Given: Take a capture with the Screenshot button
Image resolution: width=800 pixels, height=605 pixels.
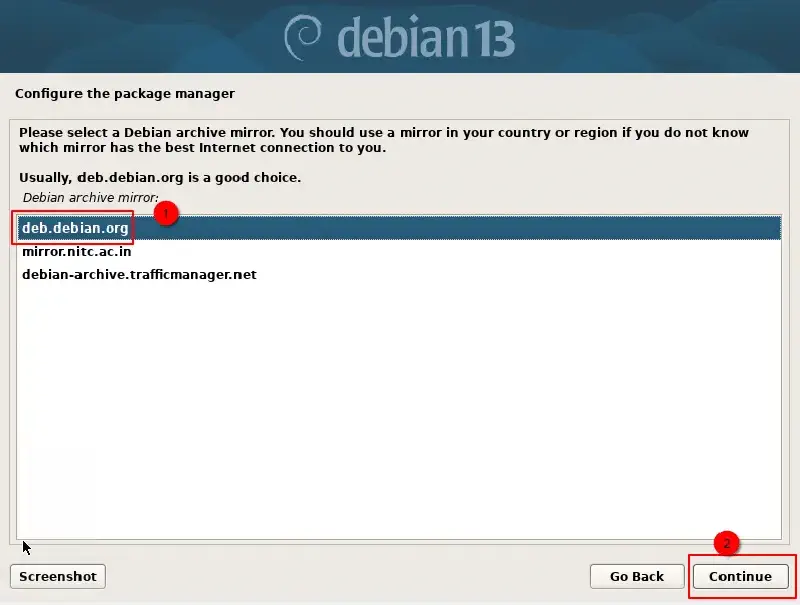Looking at the screenshot, I should click(x=58, y=576).
